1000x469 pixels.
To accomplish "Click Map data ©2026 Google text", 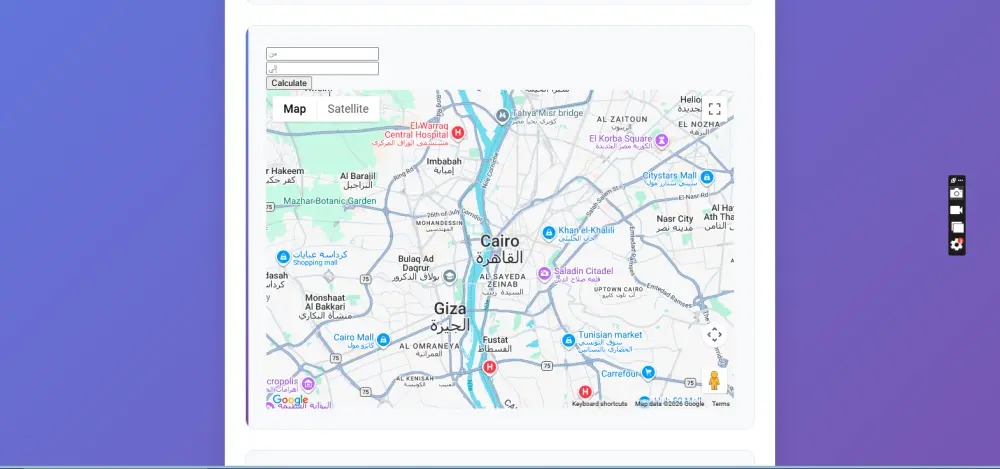I will pos(670,404).
